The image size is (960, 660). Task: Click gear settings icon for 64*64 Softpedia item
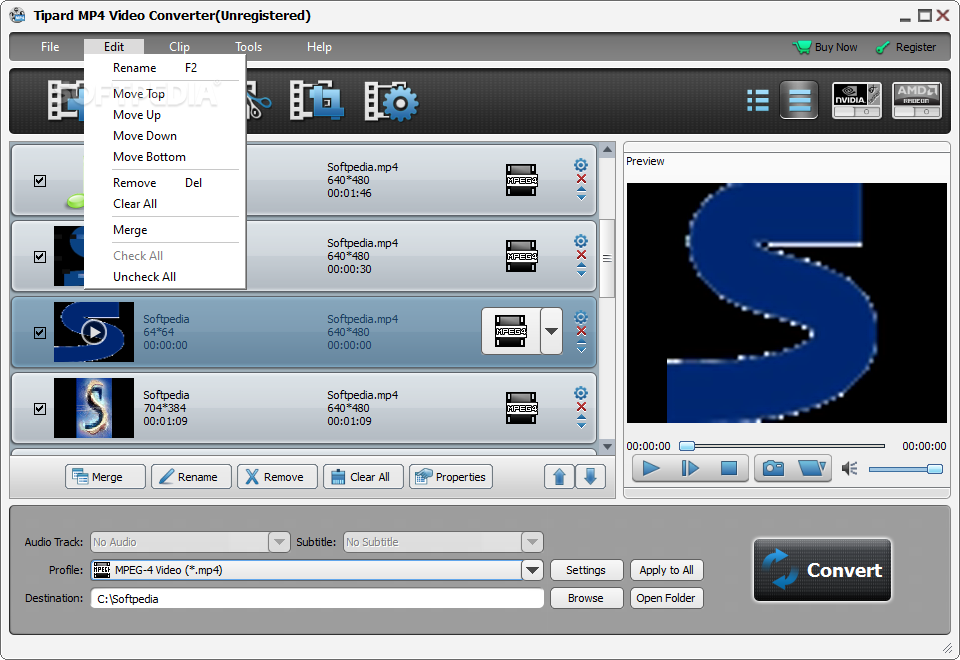coord(580,317)
